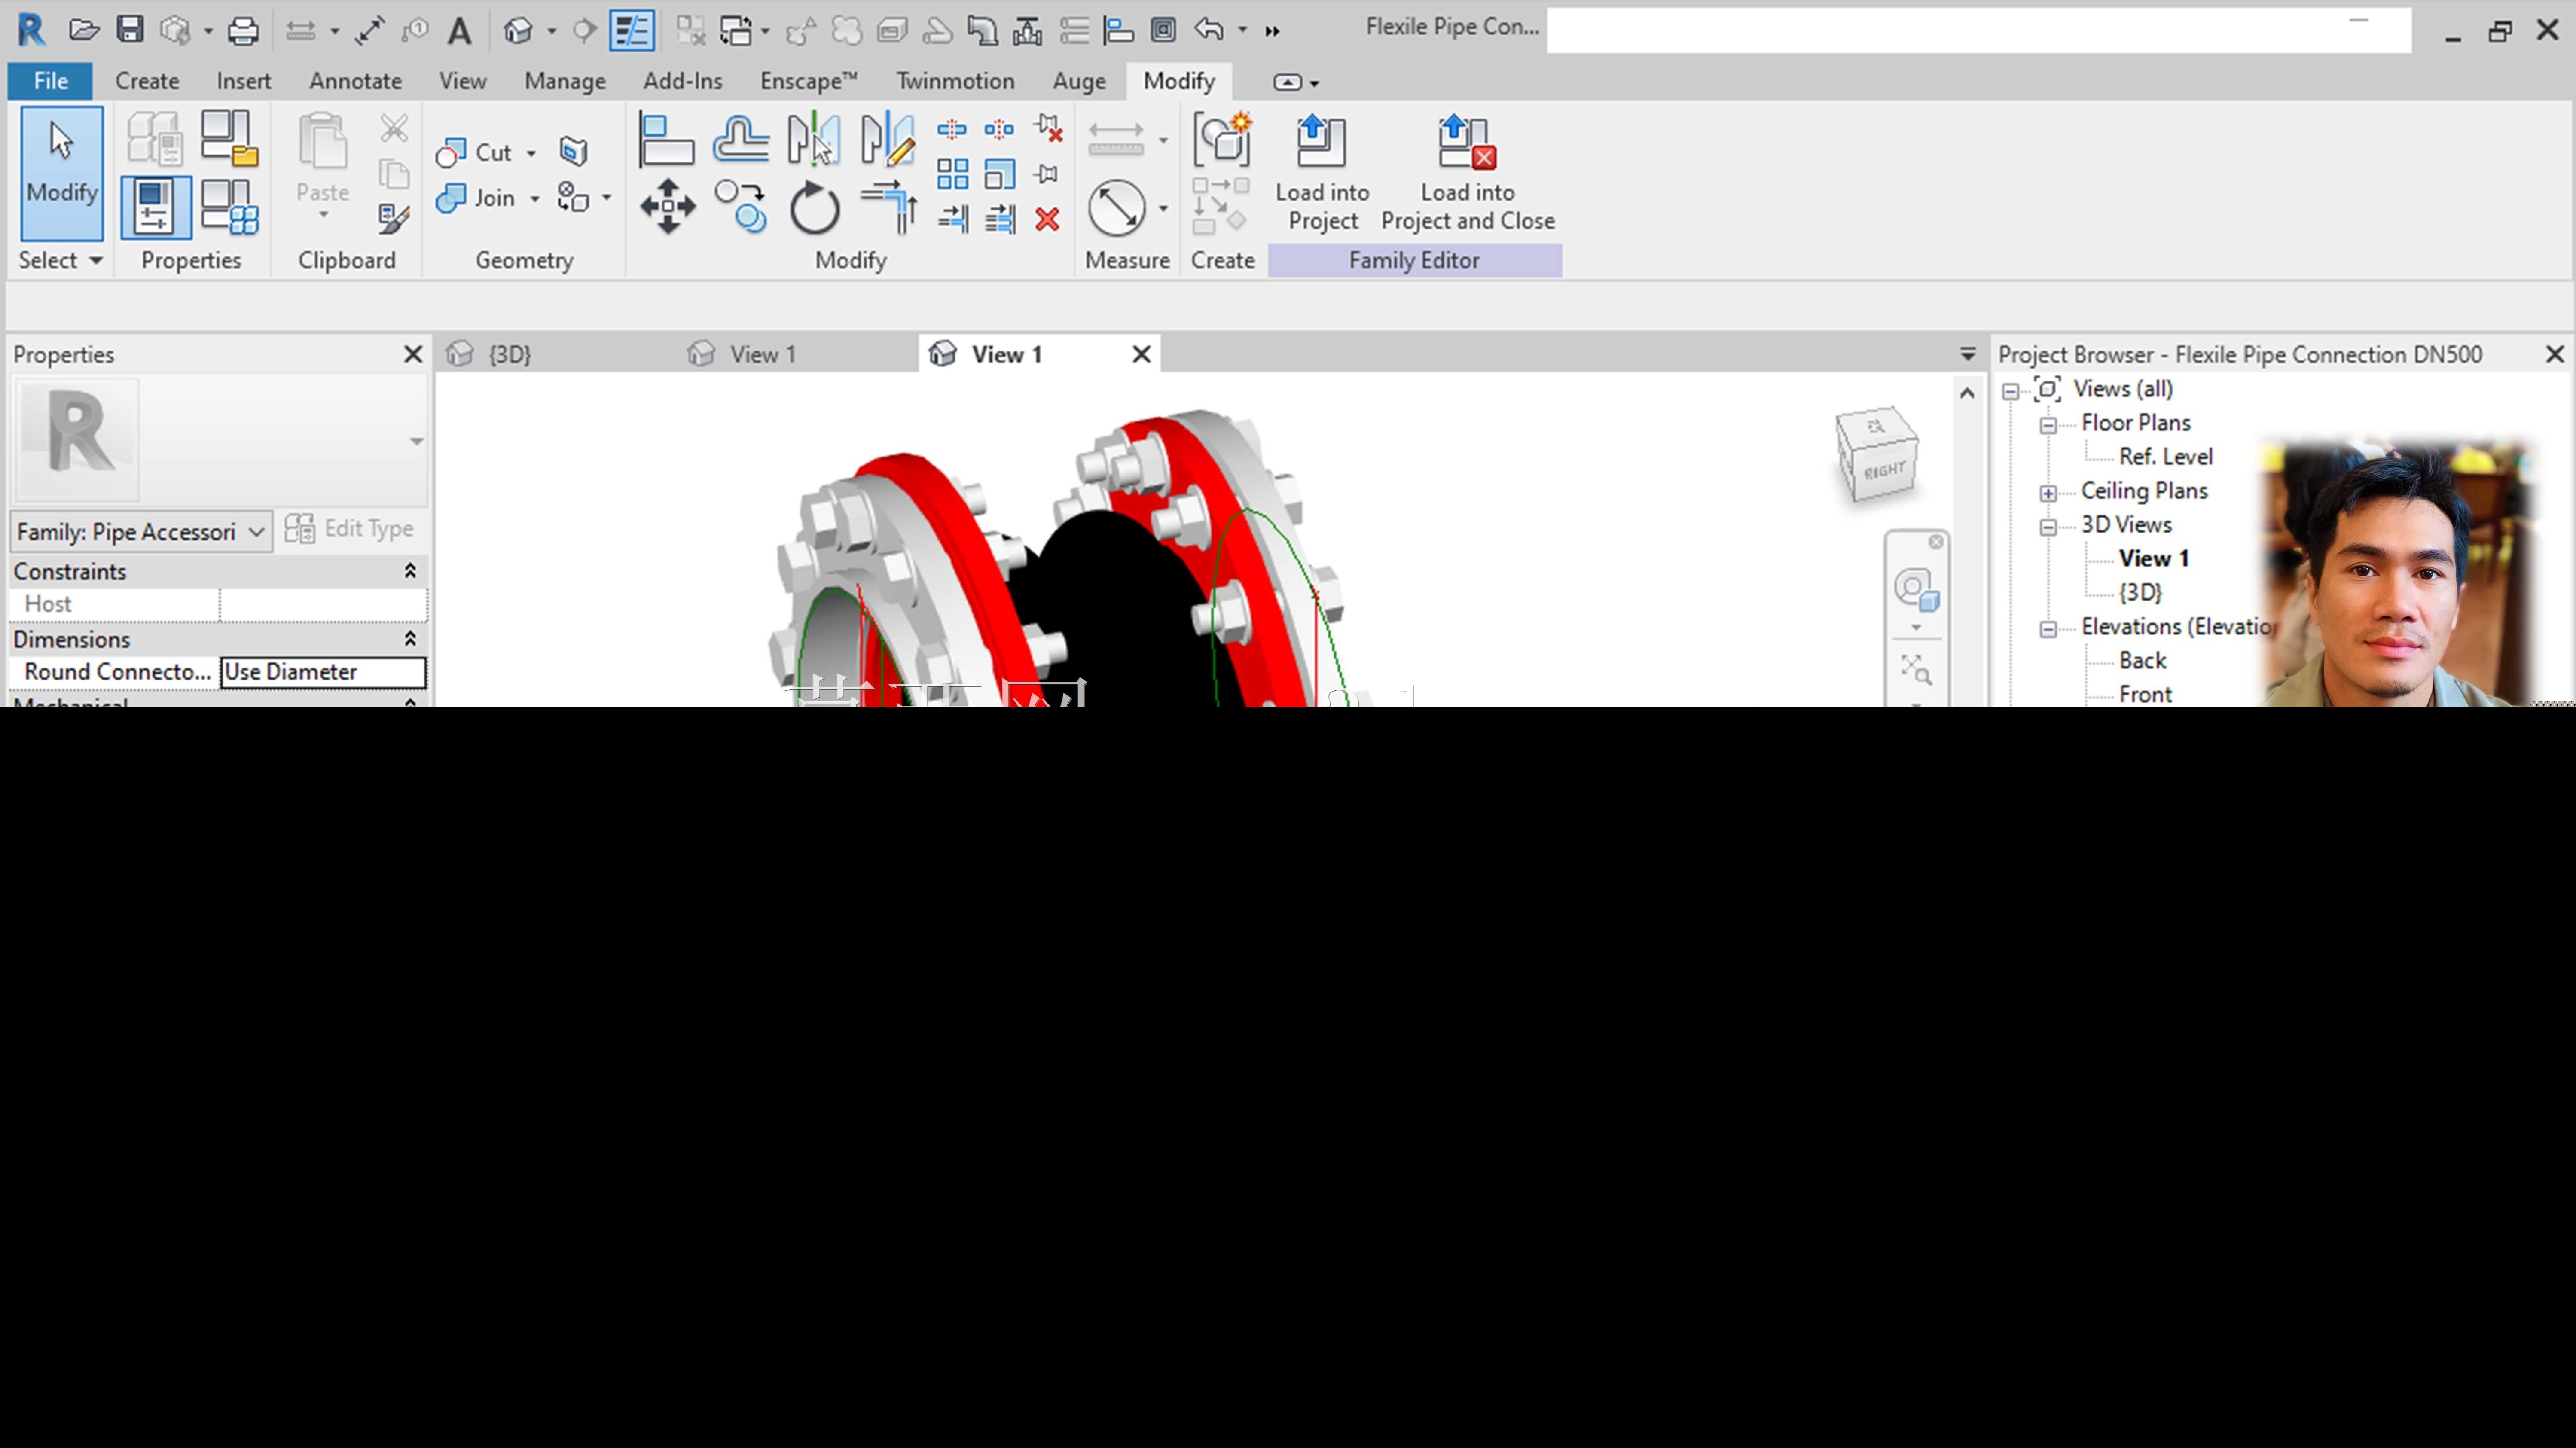Customize the Quick Access Toolbar
2576x1448 pixels.
click(1272, 31)
